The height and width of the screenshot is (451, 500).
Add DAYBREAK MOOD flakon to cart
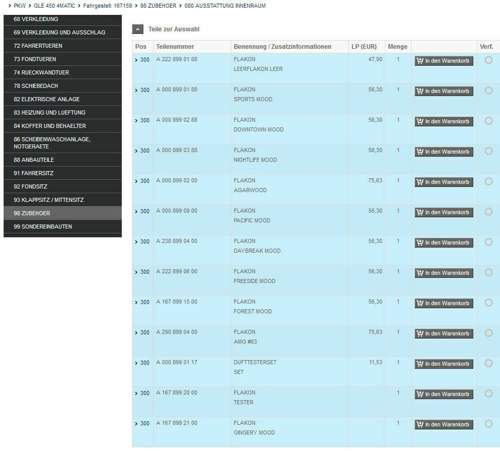[x=444, y=243]
